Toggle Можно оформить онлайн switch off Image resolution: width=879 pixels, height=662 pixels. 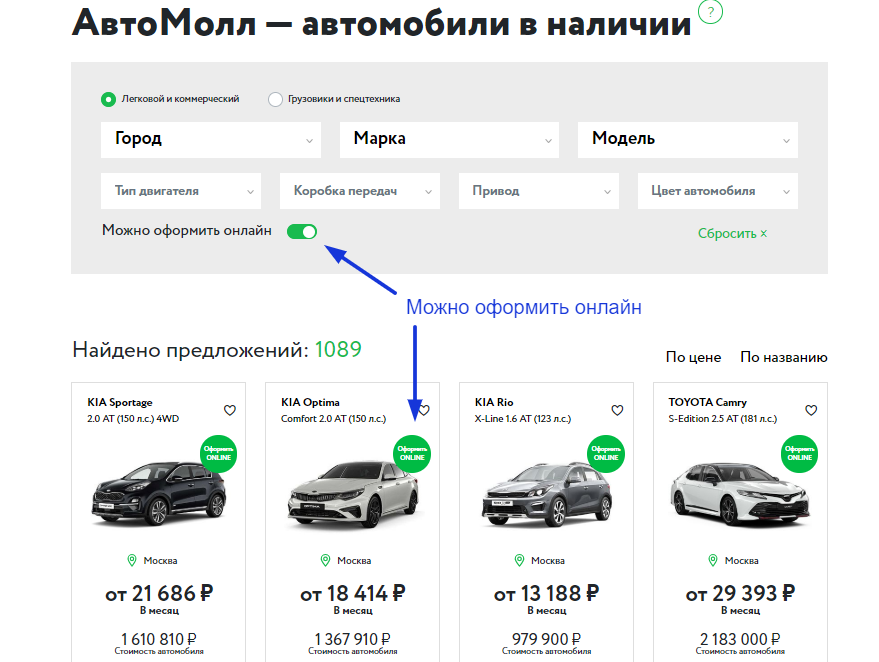[302, 232]
